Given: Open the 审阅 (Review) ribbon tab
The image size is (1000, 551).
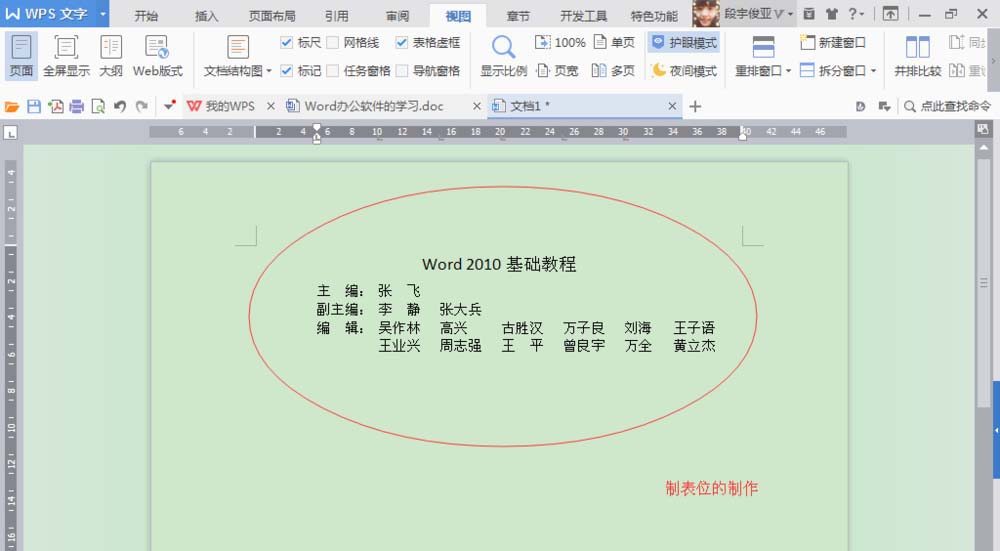Looking at the screenshot, I should (x=397, y=16).
